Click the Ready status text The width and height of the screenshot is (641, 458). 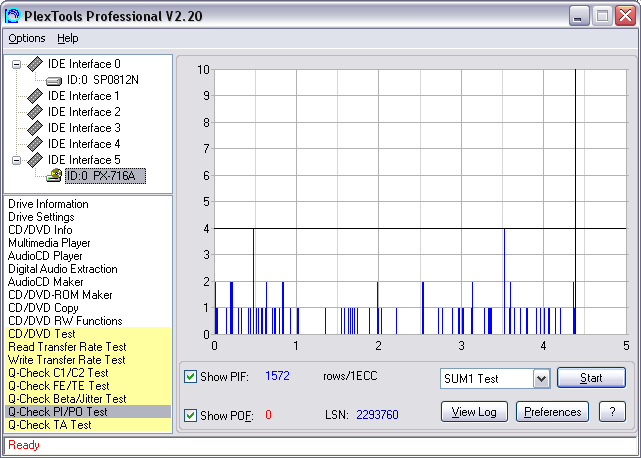[24, 445]
